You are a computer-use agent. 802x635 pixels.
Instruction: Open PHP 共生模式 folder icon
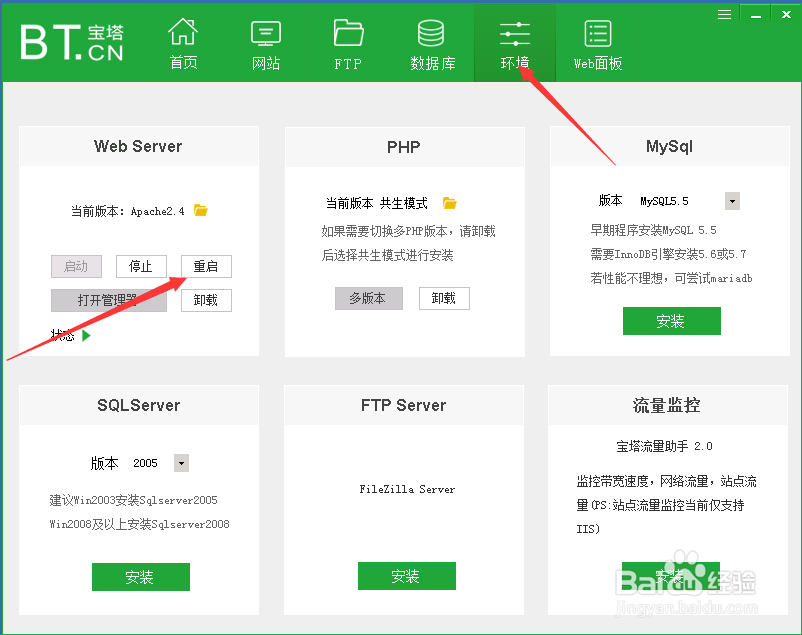(x=449, y=203)
